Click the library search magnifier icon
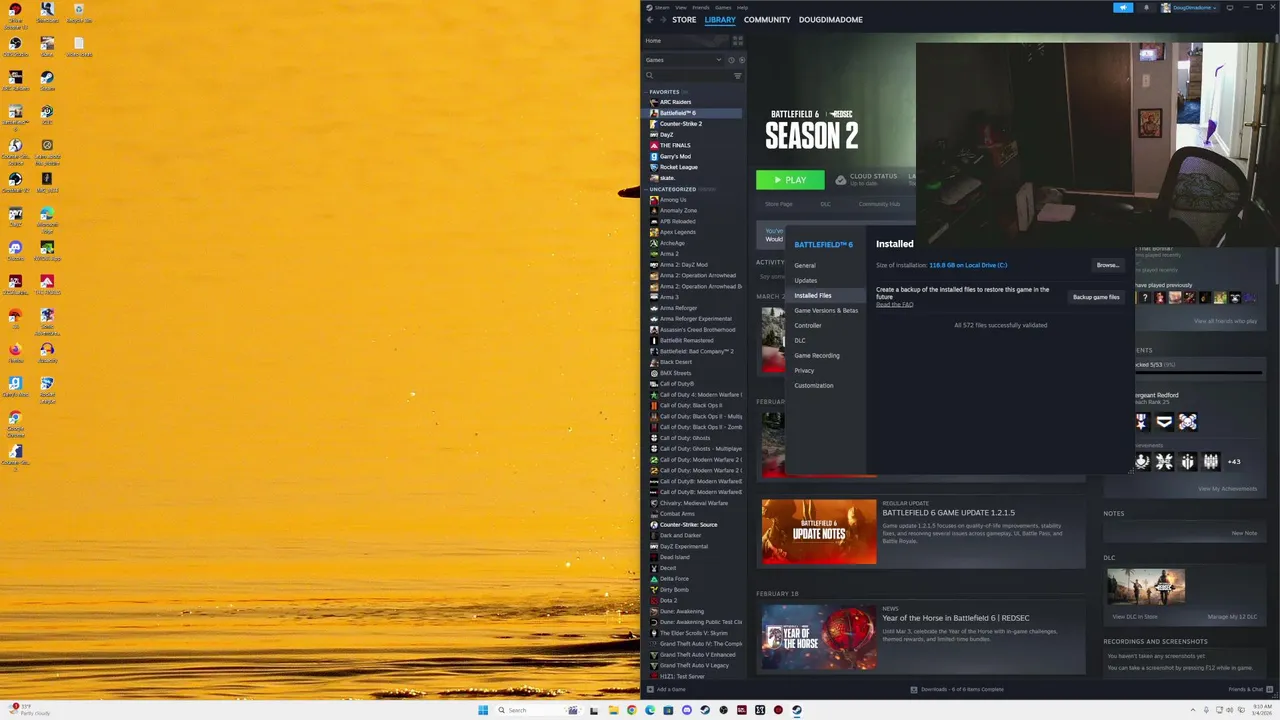 point(649,76)
